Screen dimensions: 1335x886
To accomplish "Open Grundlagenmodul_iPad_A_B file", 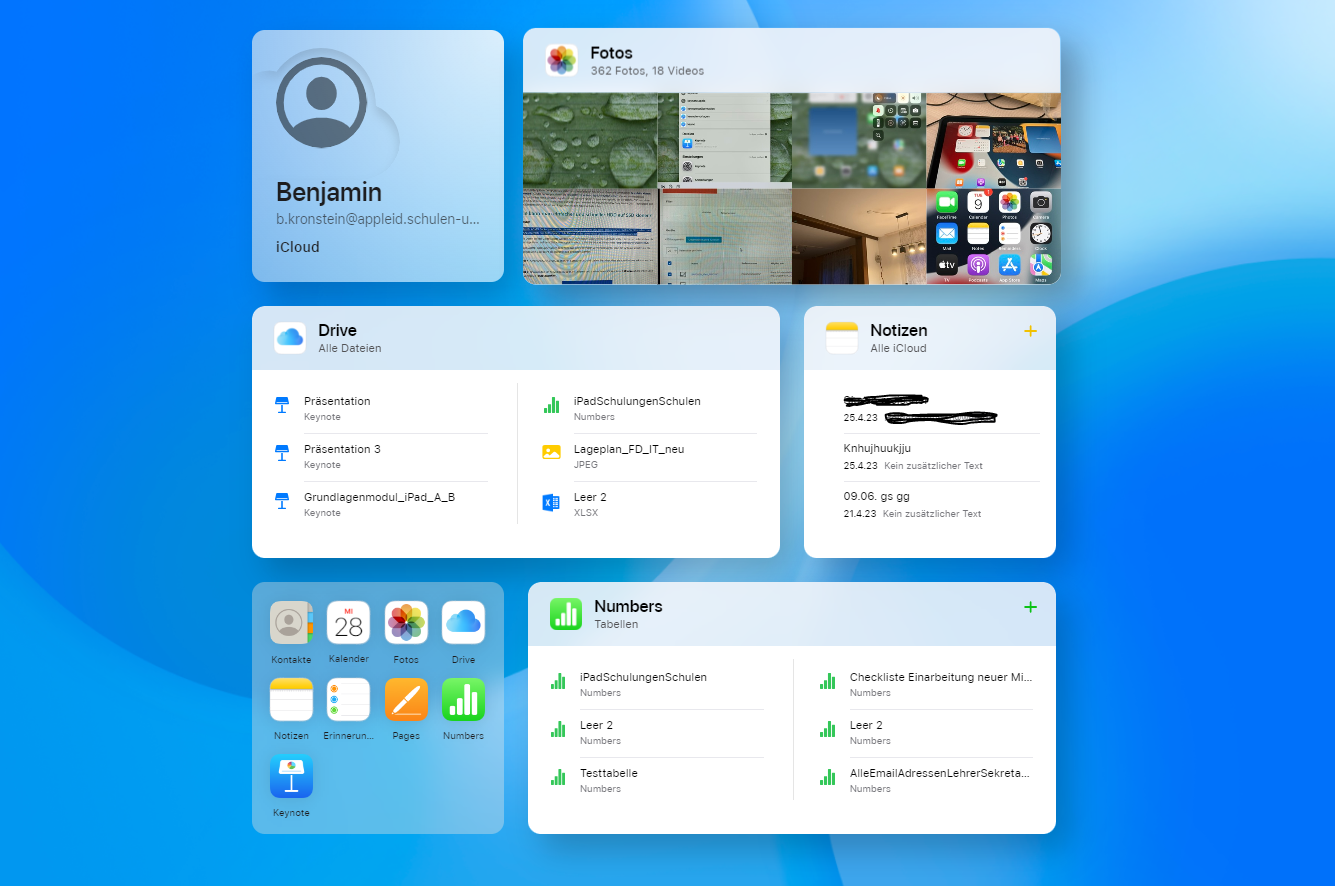I will 380,505.
